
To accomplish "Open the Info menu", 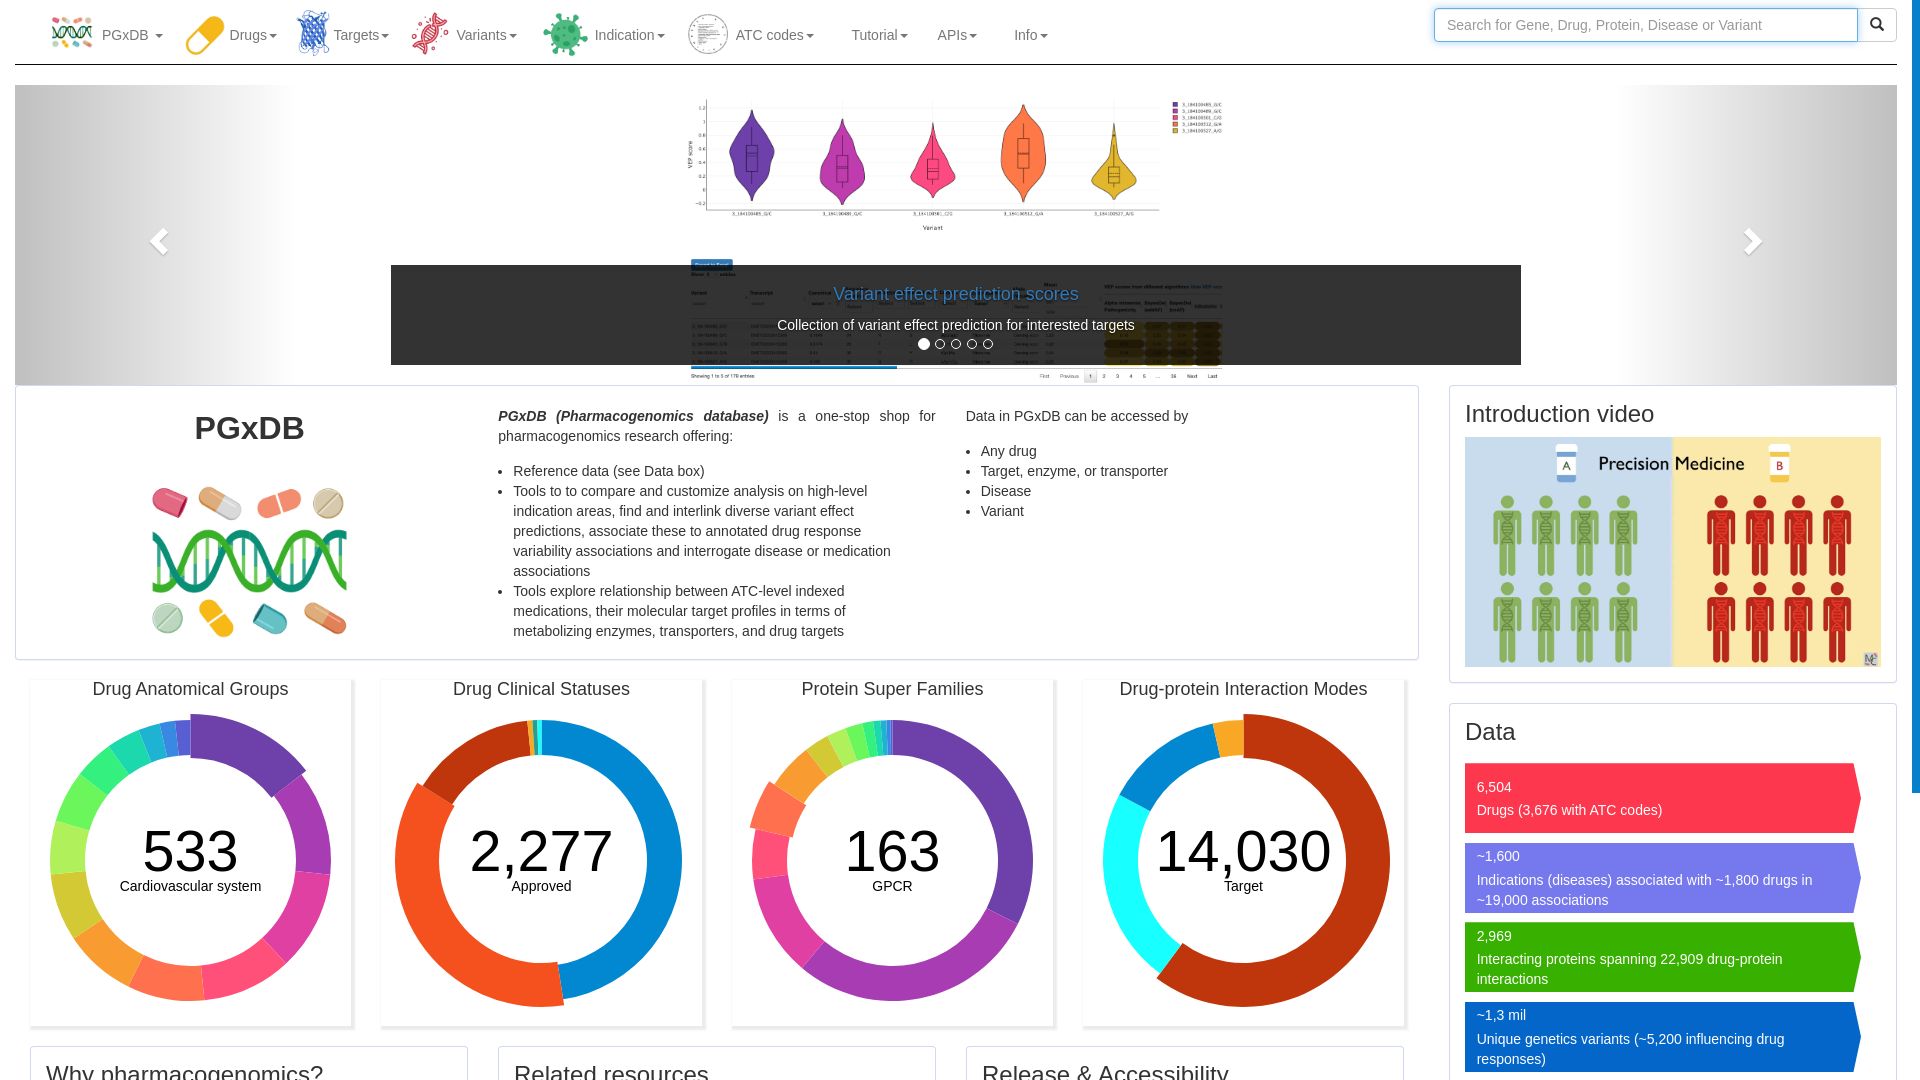I will pos(1030,35).
